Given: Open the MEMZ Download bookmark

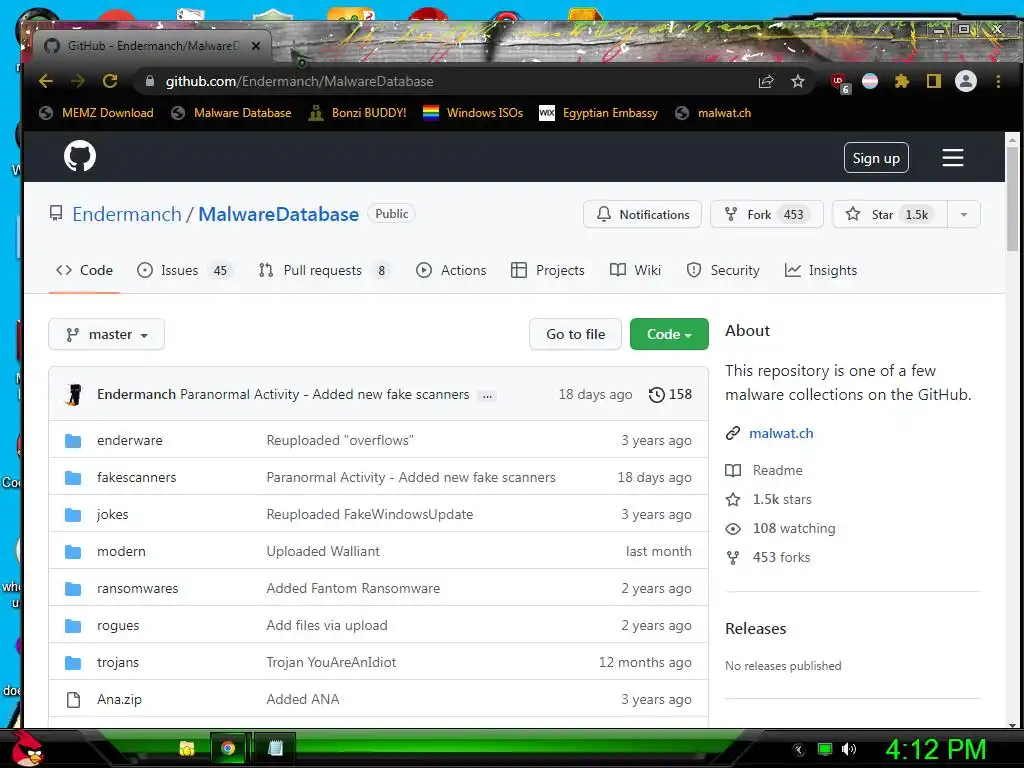Looking at the screenshot, I should (97, 113).
